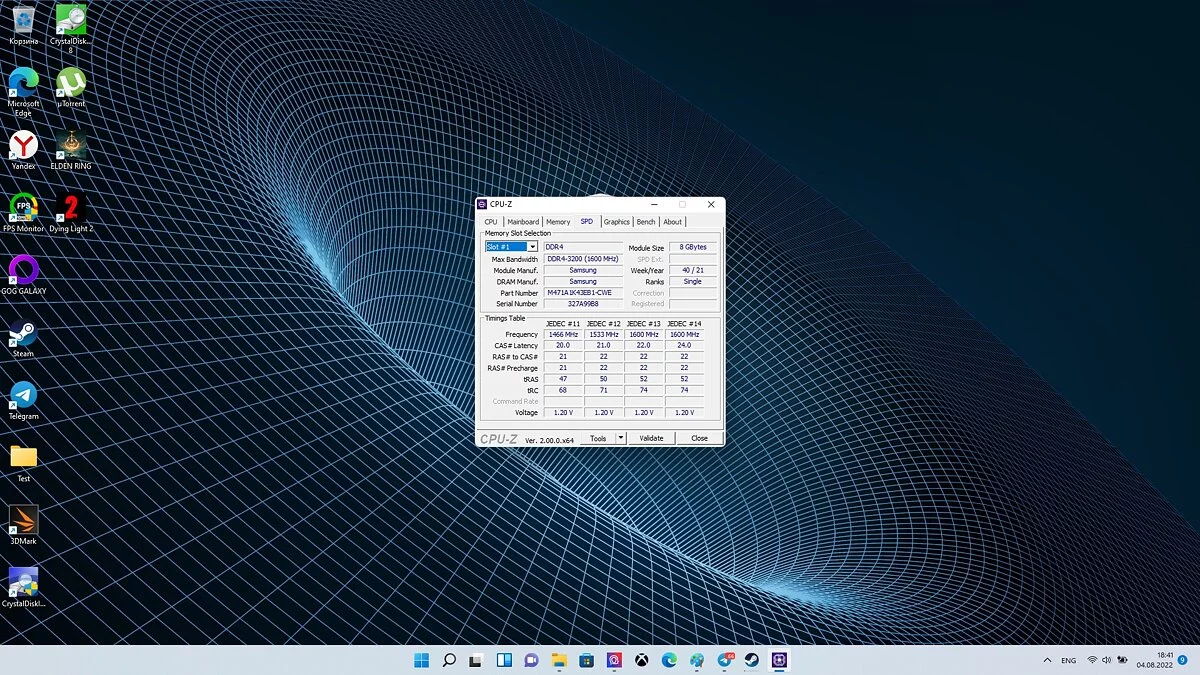This screenshot has width=1200, height=675.
Task: Click the Tools button in CPU-Z
Action: [x=598, y=438]
